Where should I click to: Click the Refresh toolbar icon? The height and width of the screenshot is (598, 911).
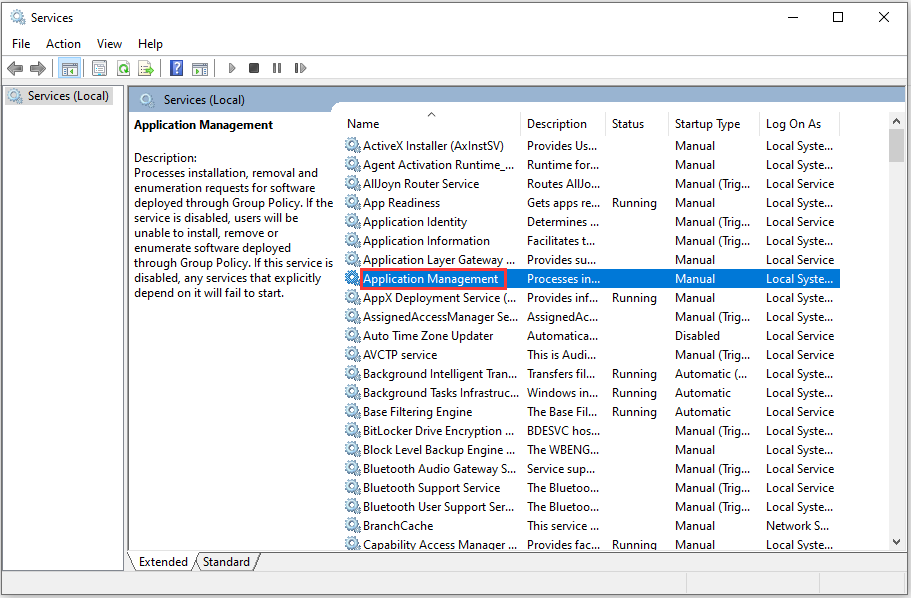pyautogui.click(x=123, y=69)
